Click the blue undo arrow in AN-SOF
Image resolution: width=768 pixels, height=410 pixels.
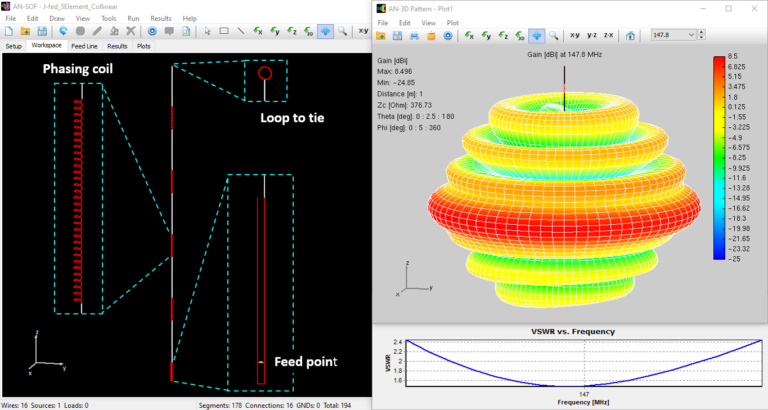63,31
